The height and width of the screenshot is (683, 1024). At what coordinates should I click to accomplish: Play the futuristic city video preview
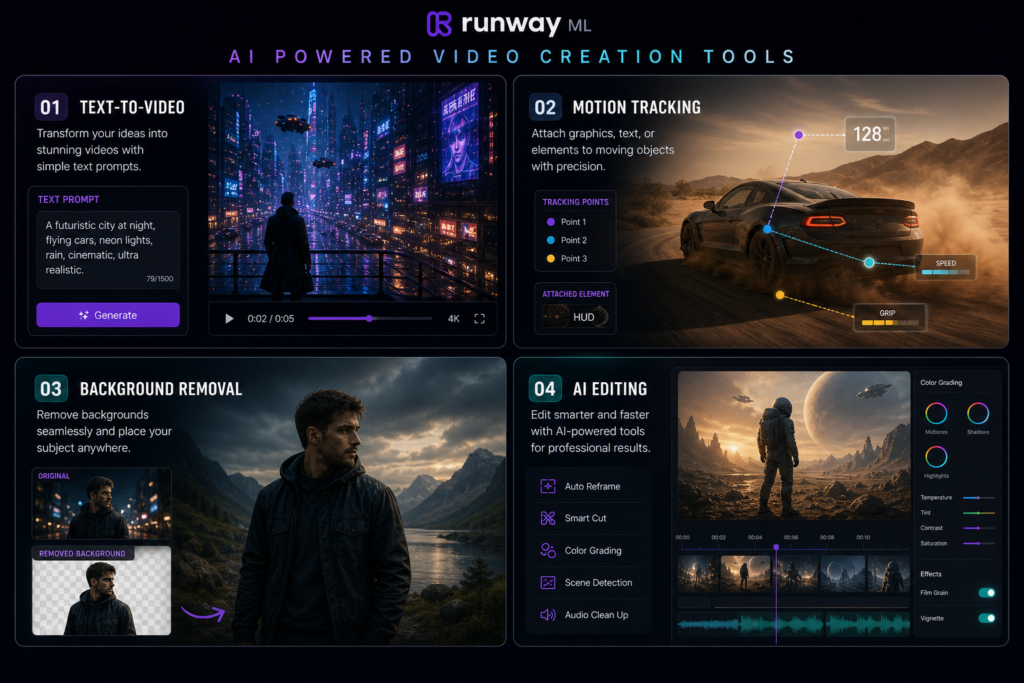[x=229, y=319]
